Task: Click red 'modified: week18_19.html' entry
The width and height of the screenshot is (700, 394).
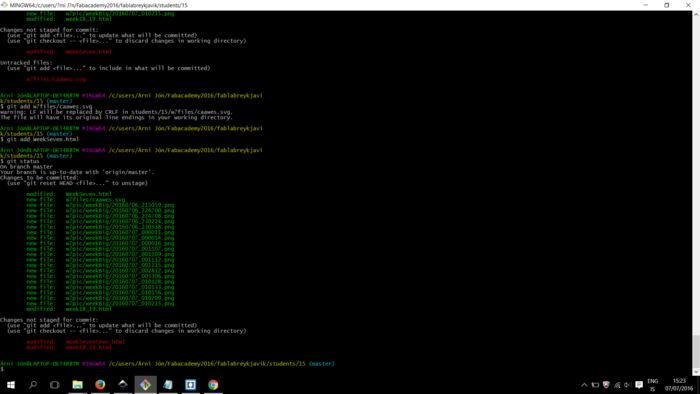Action: tap(69, 347)
